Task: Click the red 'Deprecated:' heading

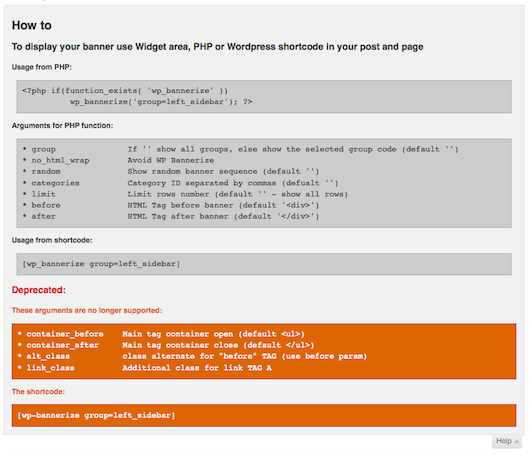Action: (39, 290)
